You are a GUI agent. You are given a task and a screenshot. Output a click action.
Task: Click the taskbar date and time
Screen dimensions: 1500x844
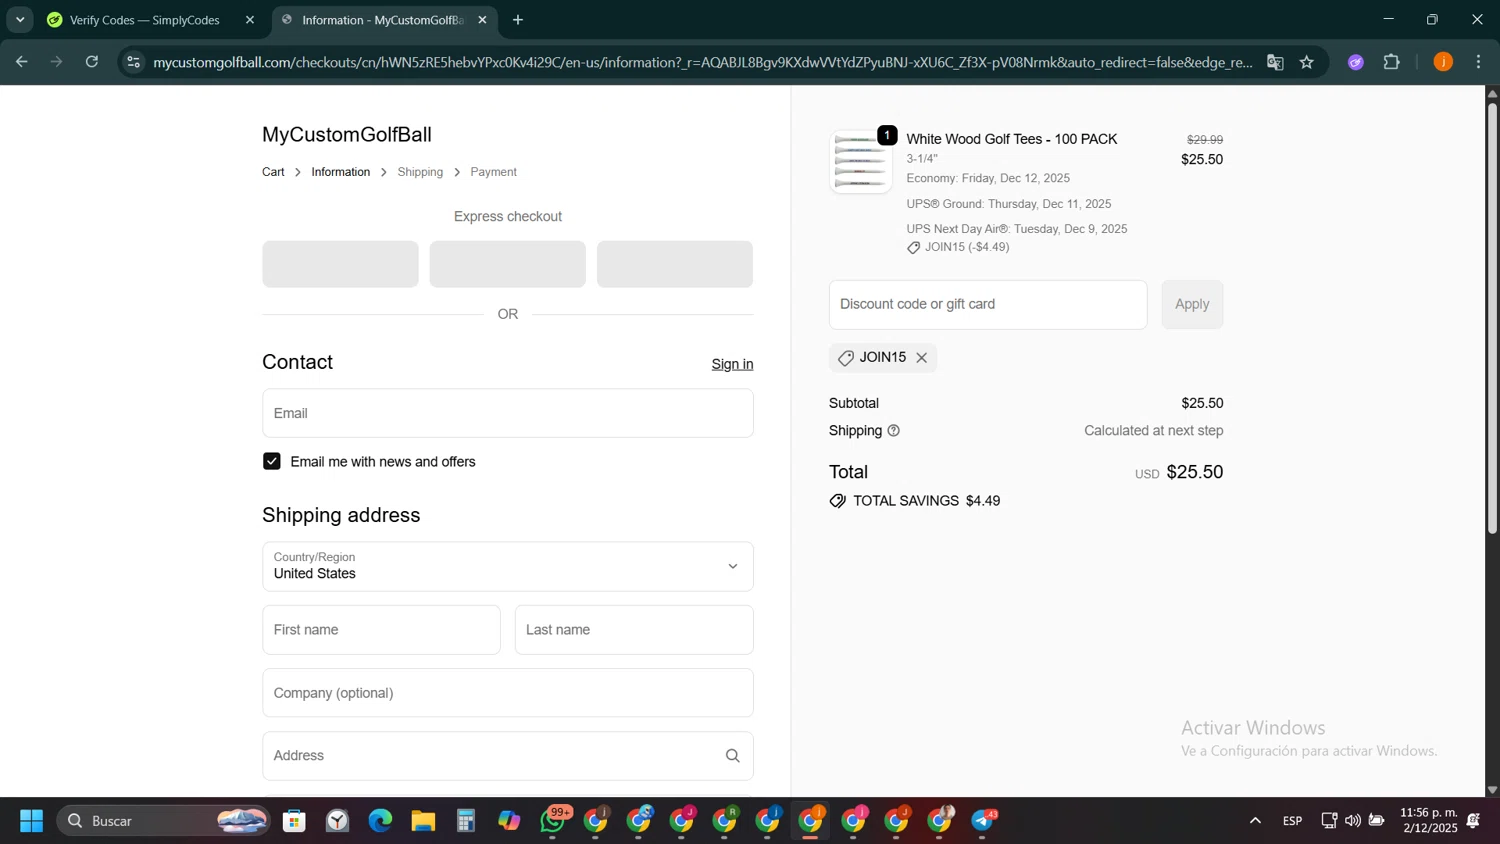1429,821
